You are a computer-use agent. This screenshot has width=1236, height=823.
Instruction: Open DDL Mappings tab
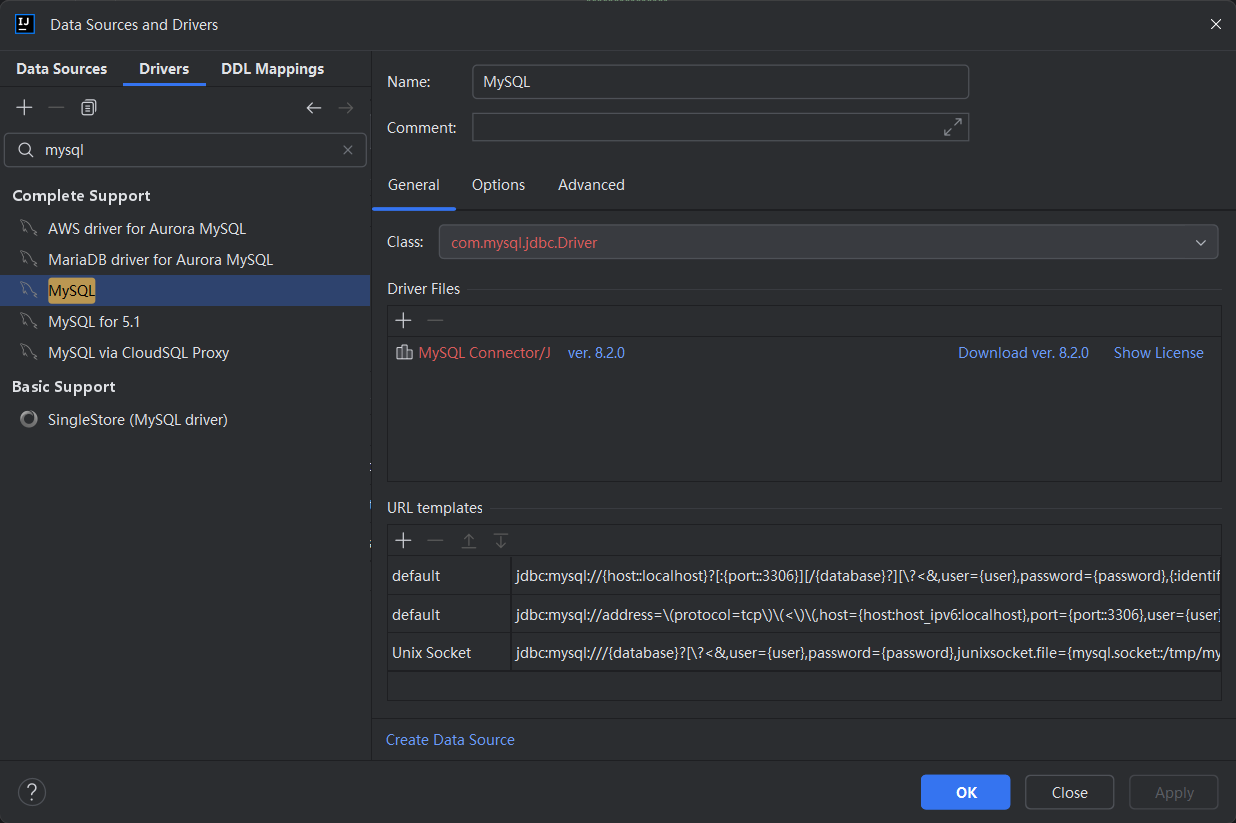click(272, 69)
